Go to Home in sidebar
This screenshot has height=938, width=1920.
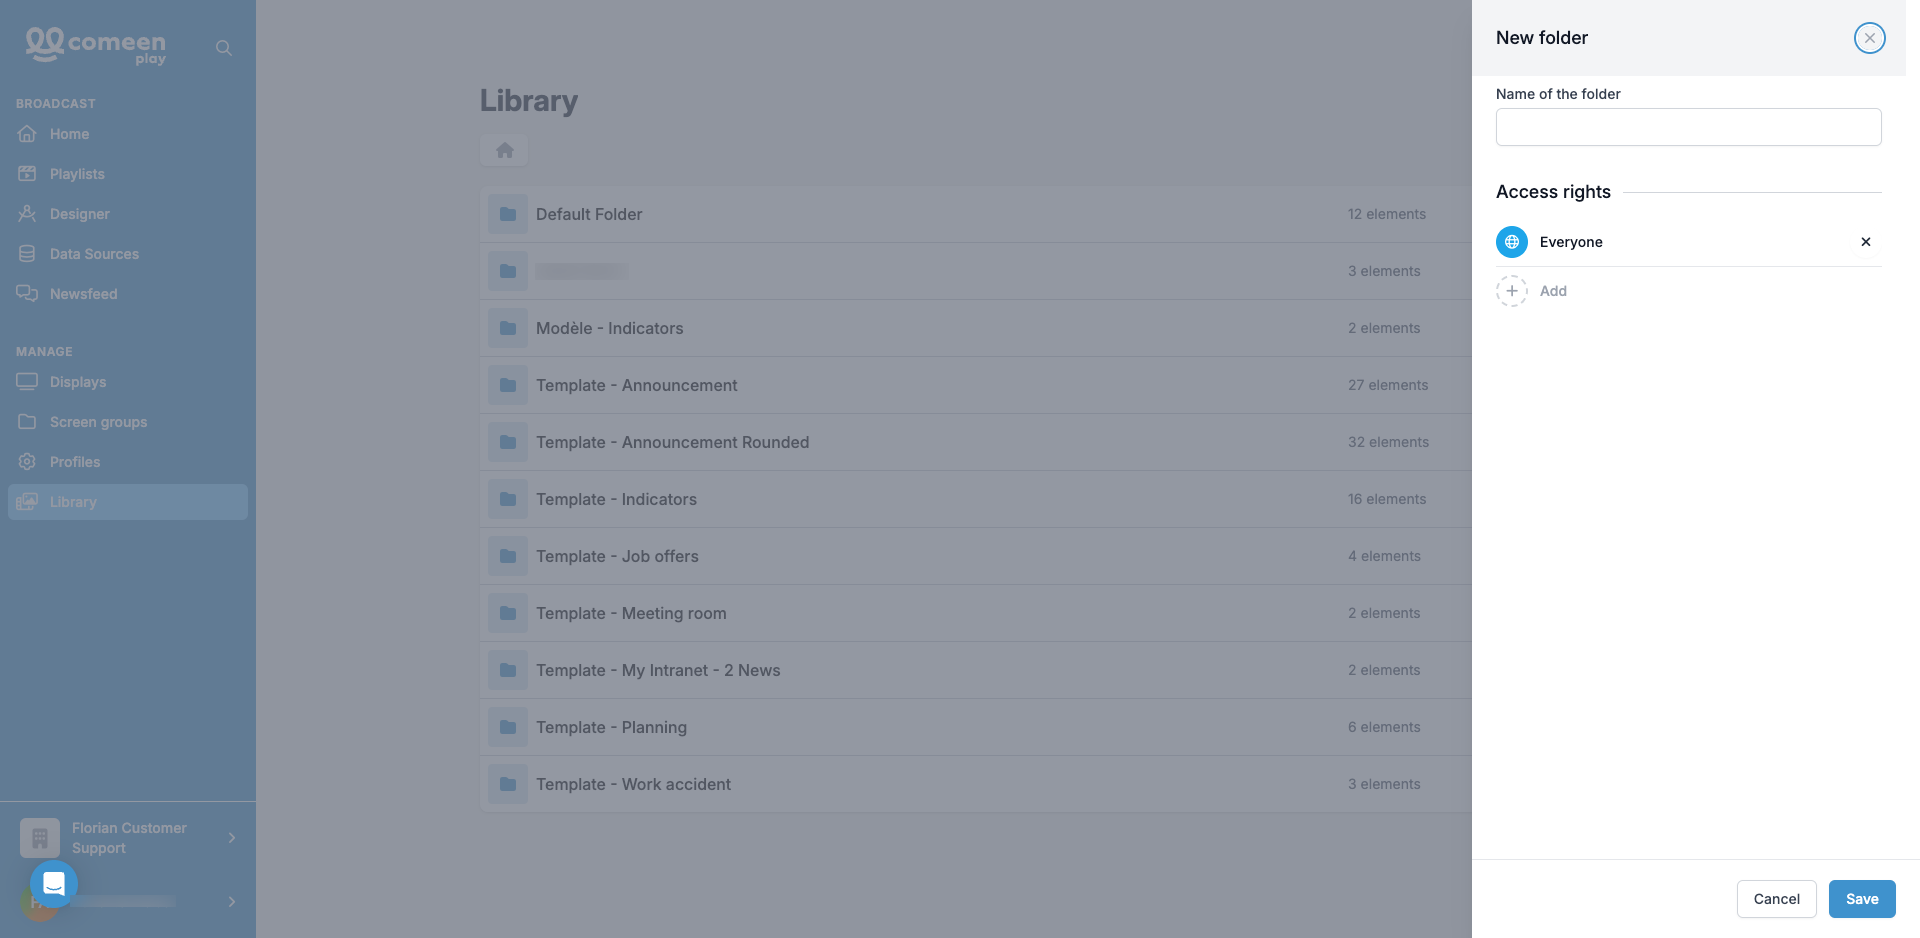[x=128, y=134]
